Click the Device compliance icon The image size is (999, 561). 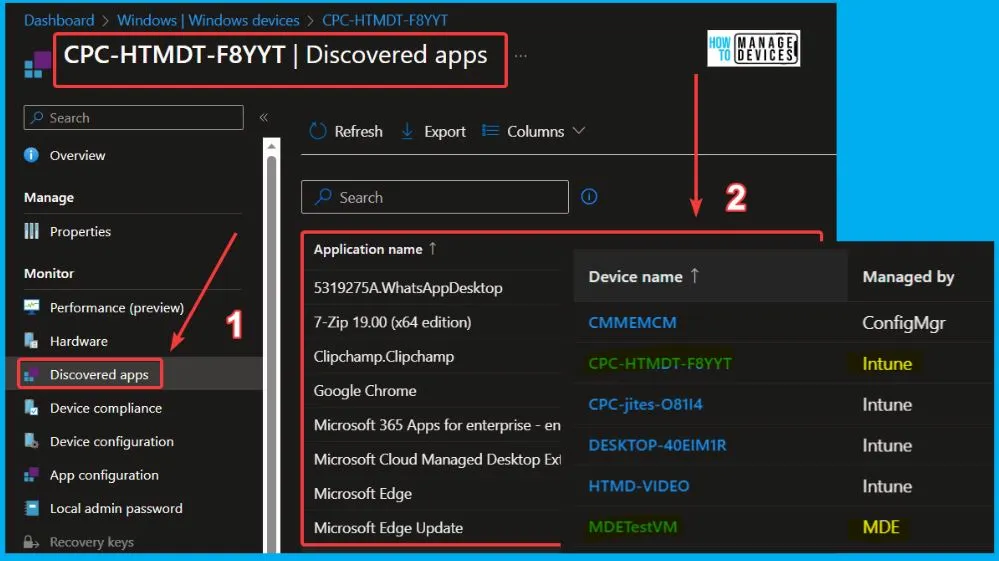(x=31, y=408)
